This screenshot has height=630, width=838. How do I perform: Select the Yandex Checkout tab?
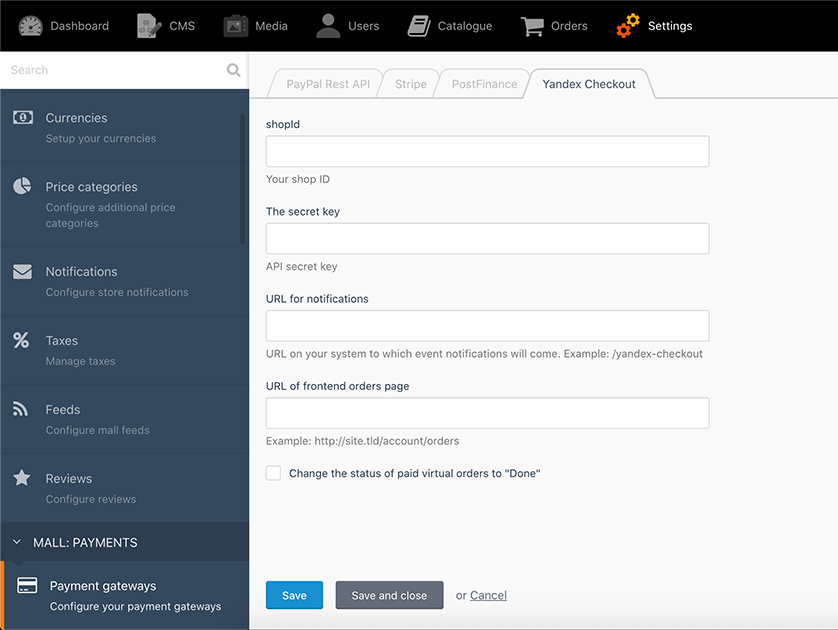[588, 84]
